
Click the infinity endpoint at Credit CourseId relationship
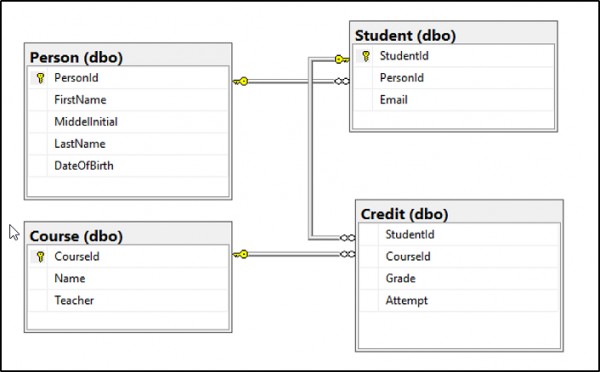click(347, 254)
